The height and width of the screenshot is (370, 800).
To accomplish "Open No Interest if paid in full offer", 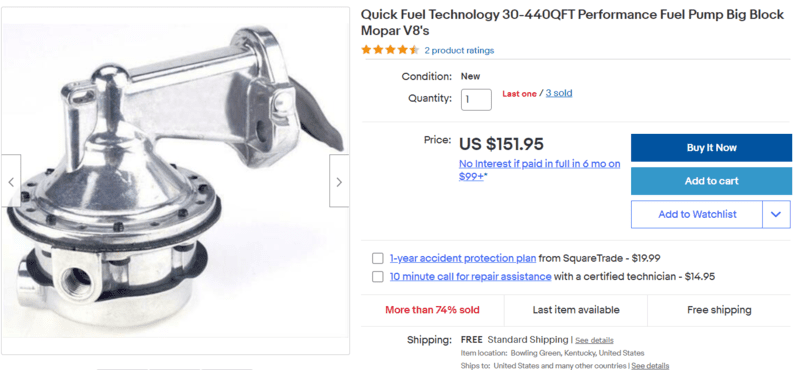I will pos(540,170).
